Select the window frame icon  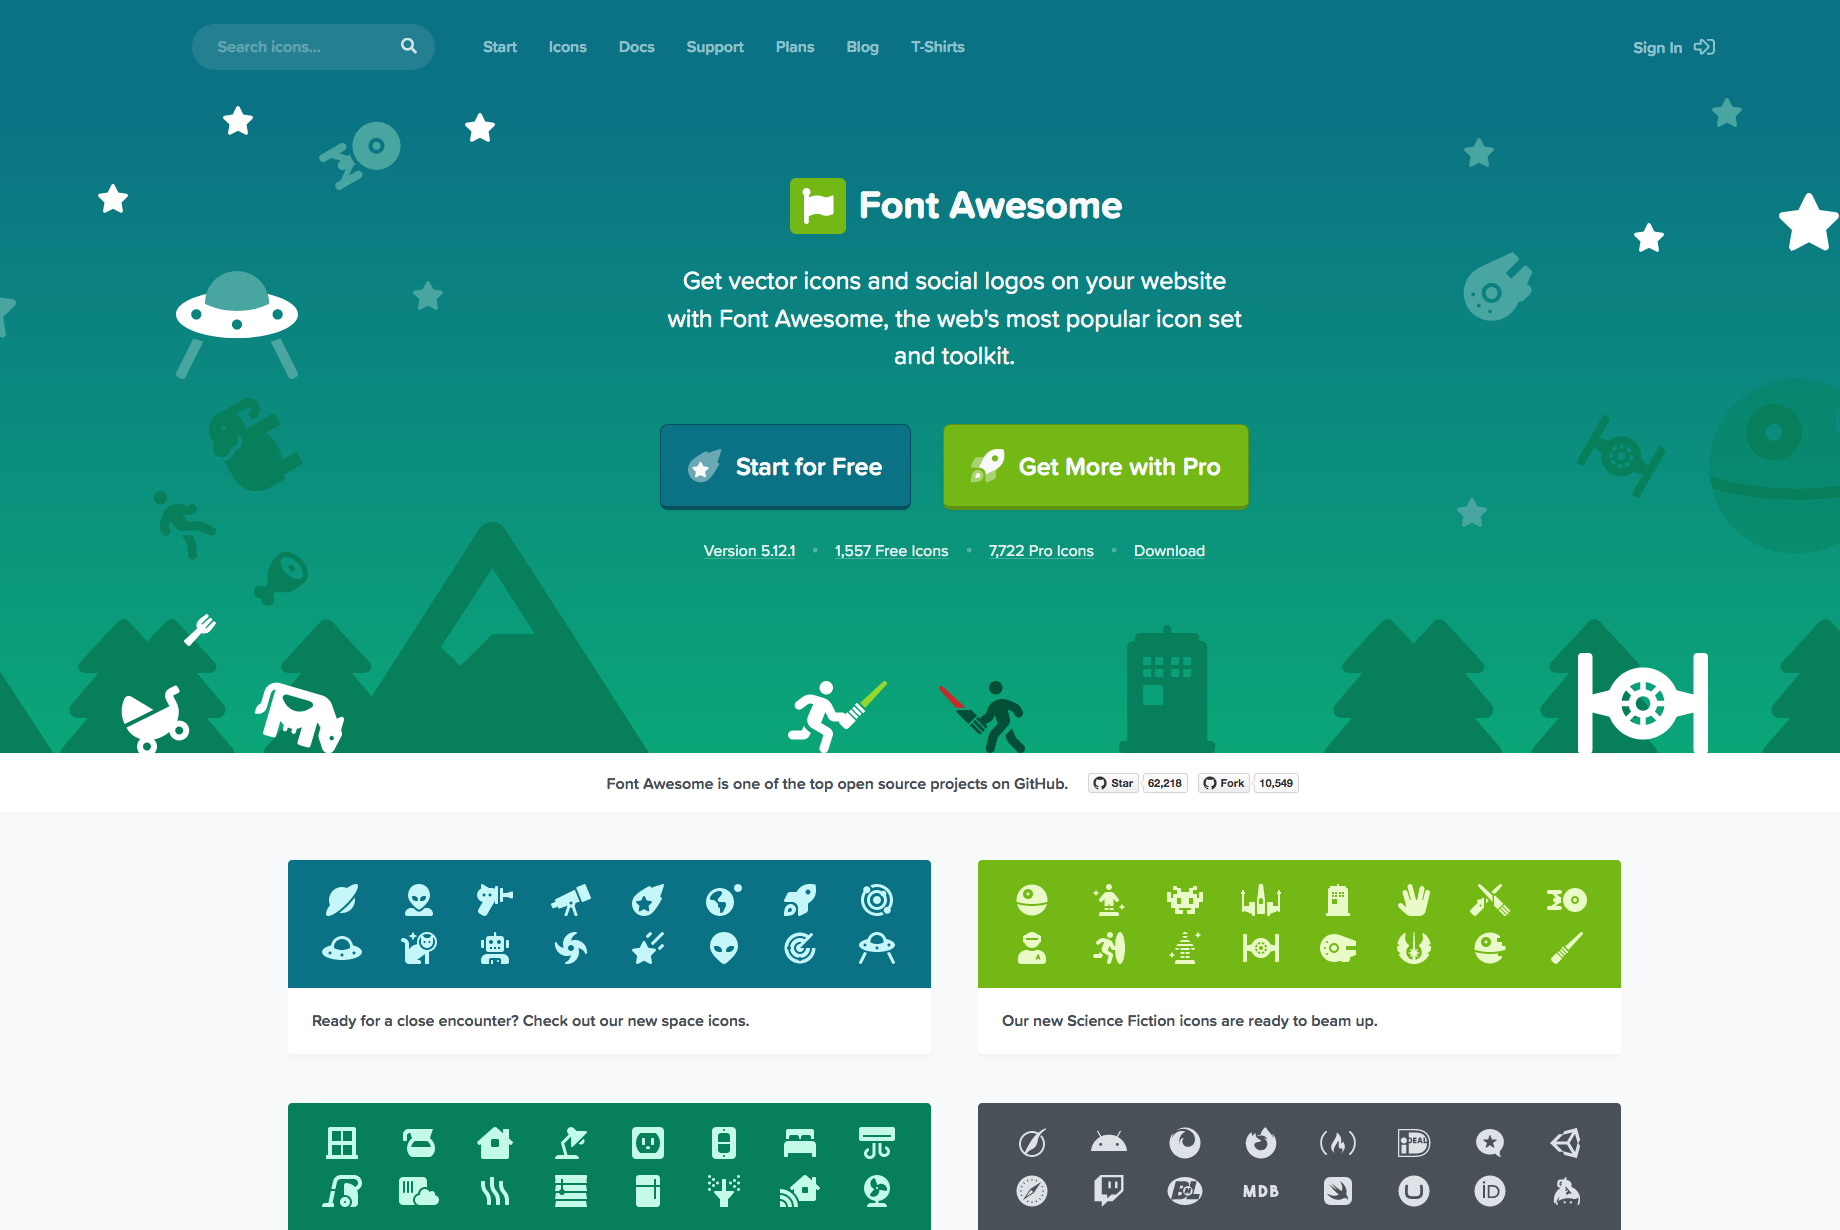coord(342,1142)
